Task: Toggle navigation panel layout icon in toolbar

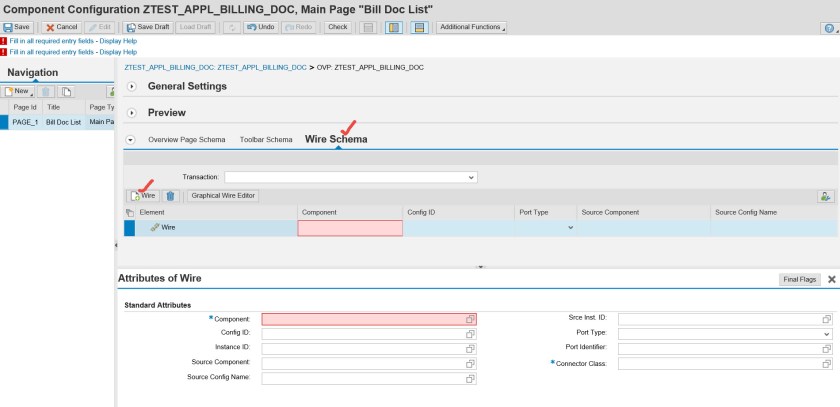Action: coord(394,27)
